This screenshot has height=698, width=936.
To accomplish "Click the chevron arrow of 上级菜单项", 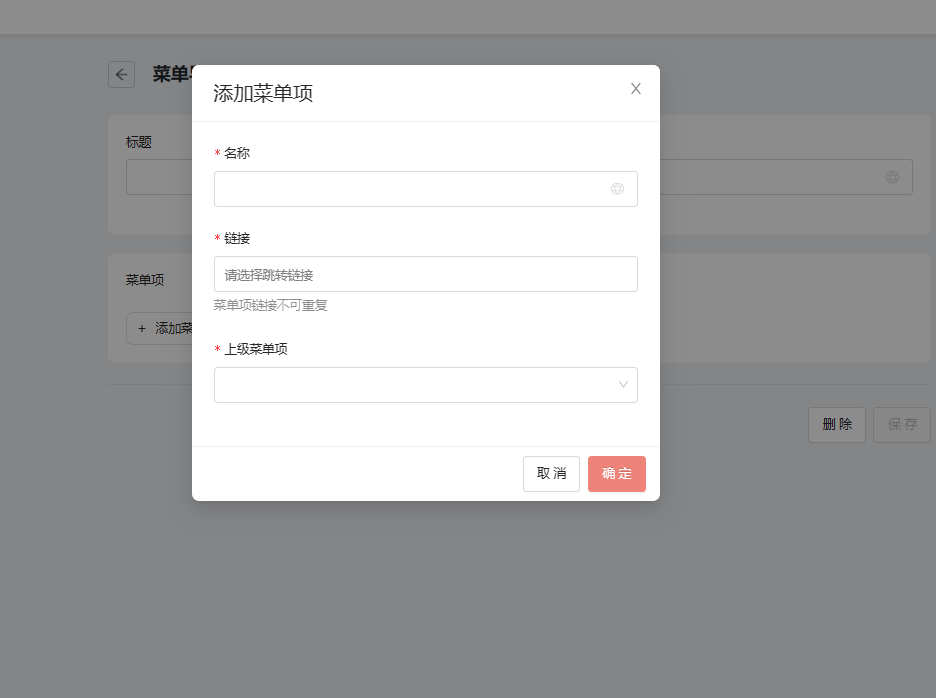I will click(x=623, y=385).
